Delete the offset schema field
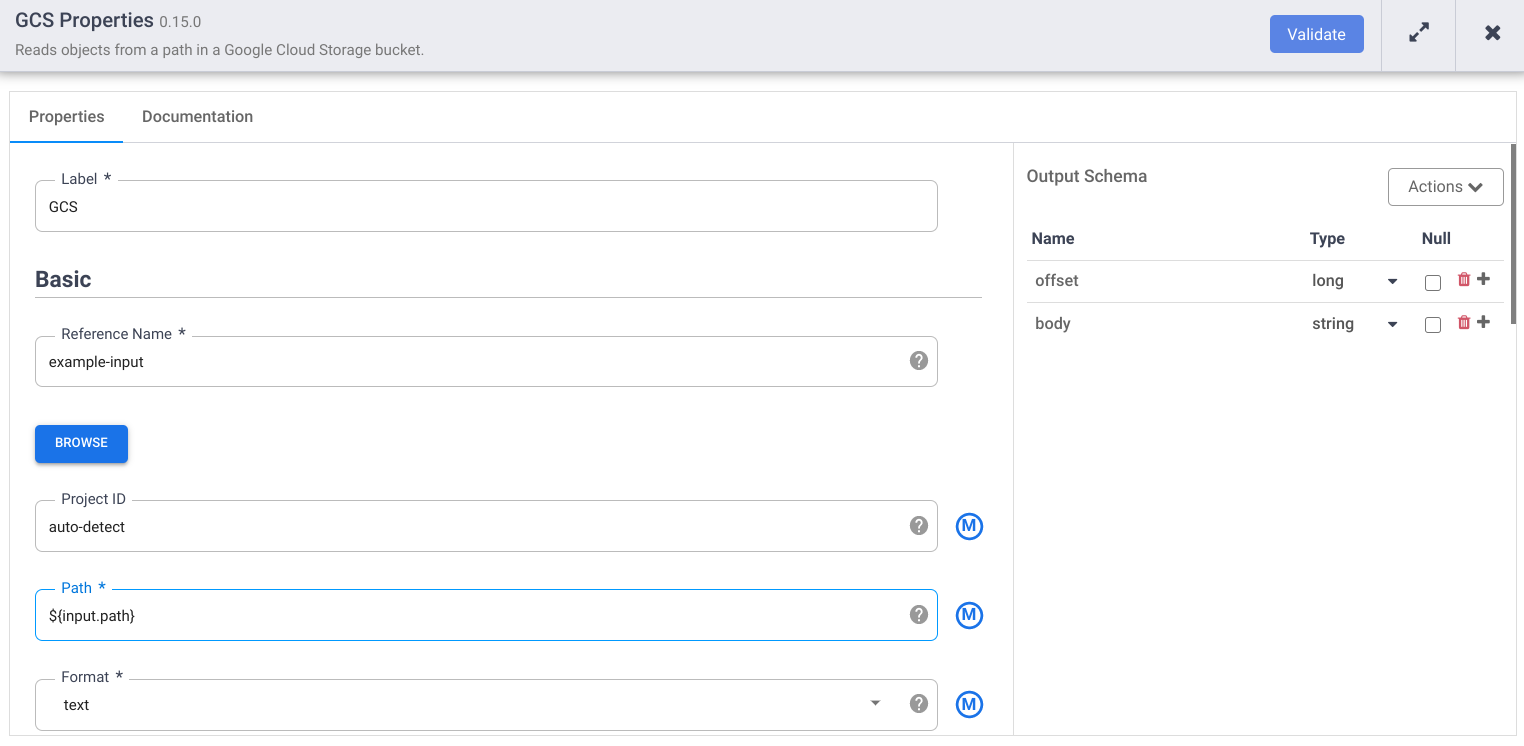 (x=1464, y=280)
